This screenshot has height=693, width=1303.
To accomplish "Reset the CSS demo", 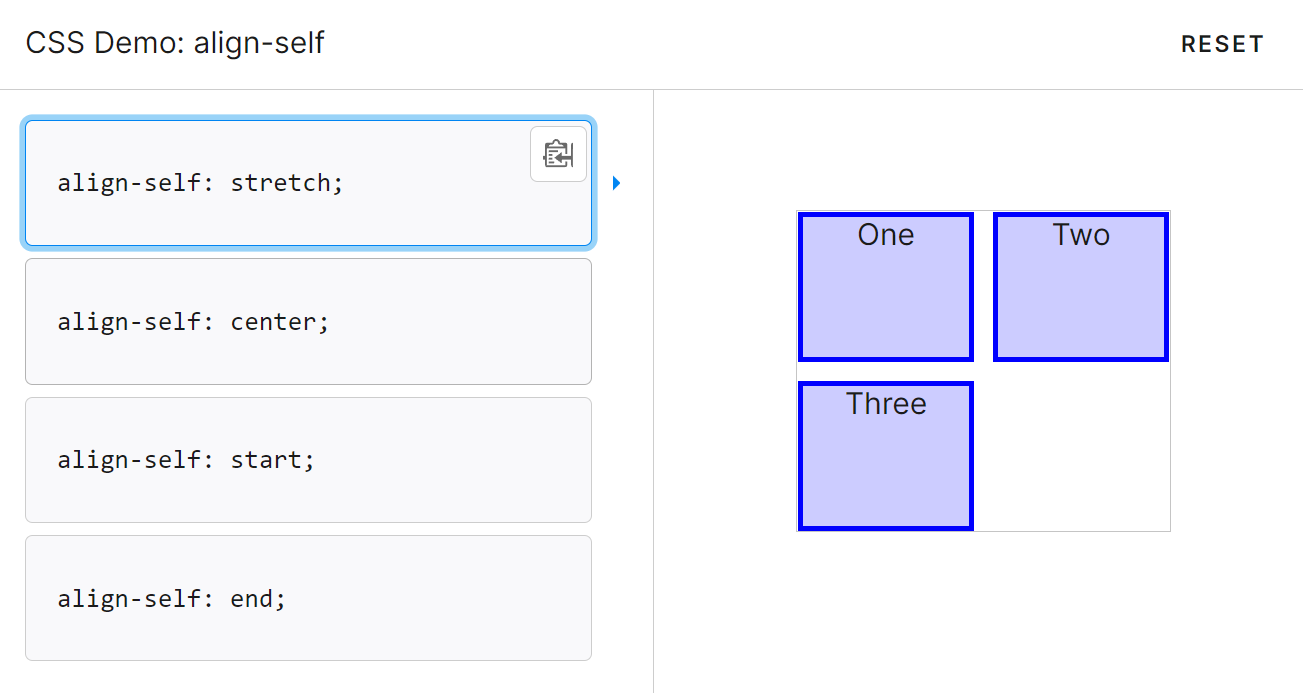I will coord(1222,44).
